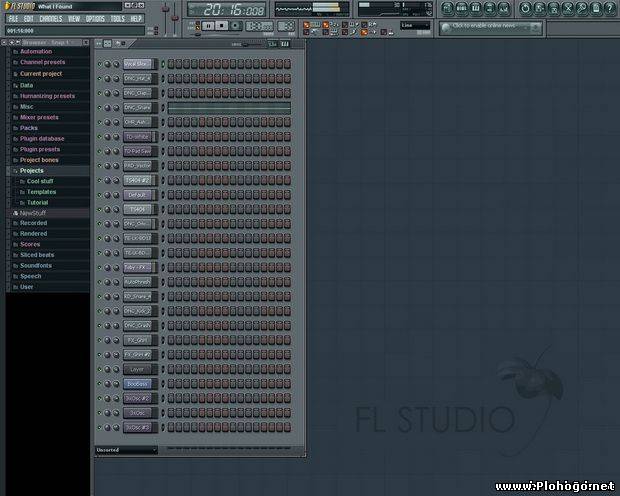
Task: Open the TOOLS menu
Action: [x=117, y=19]
